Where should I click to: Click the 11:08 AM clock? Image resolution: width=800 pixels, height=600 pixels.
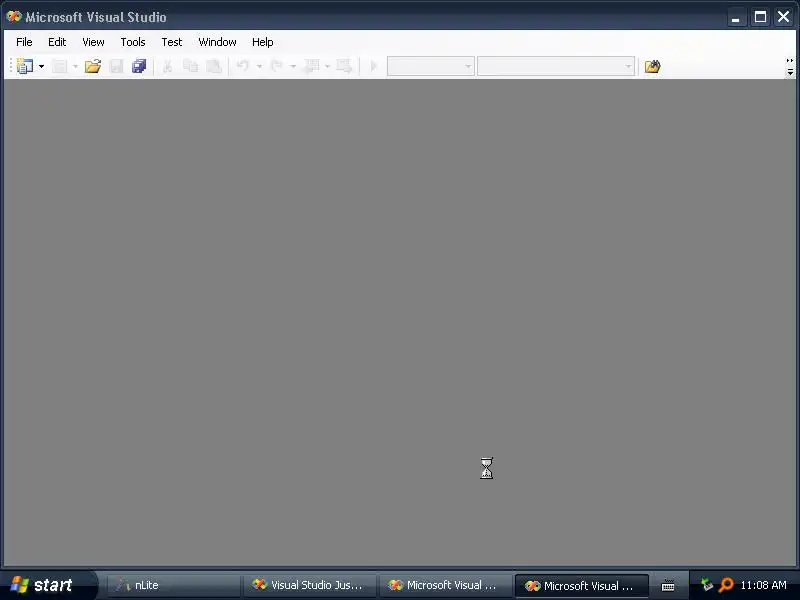[763, 585]
